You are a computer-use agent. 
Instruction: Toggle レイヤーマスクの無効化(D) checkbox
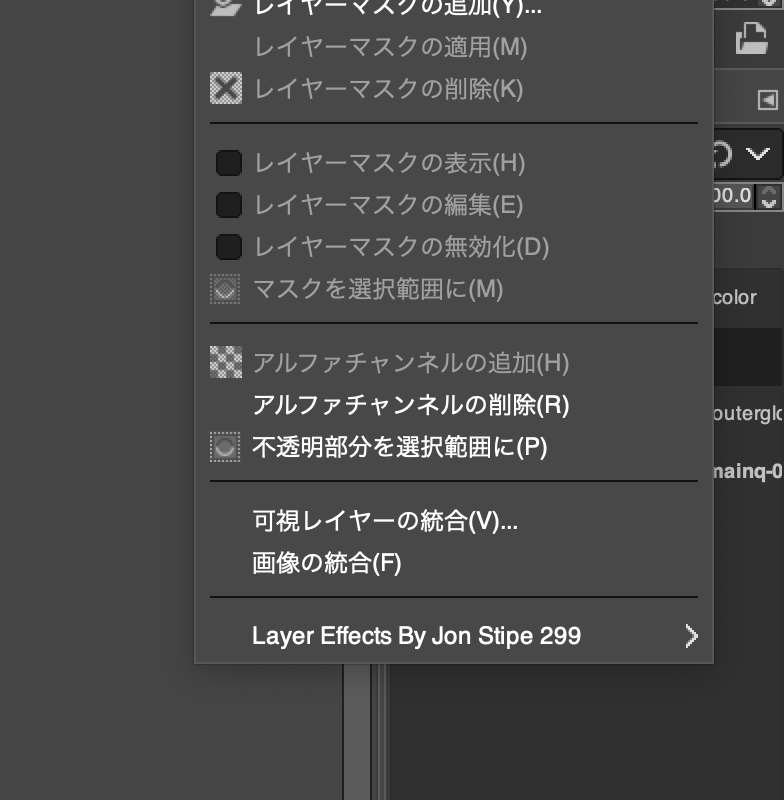[x=229, y=247]
